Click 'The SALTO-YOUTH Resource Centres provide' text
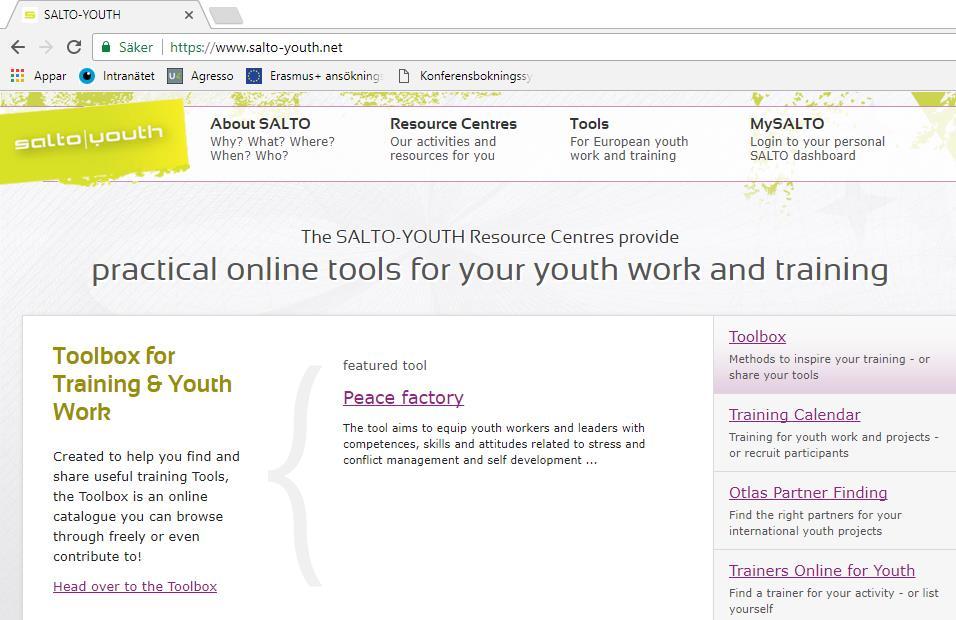The width and height of the screenshot is (956, 620). (x=490, y=237)
